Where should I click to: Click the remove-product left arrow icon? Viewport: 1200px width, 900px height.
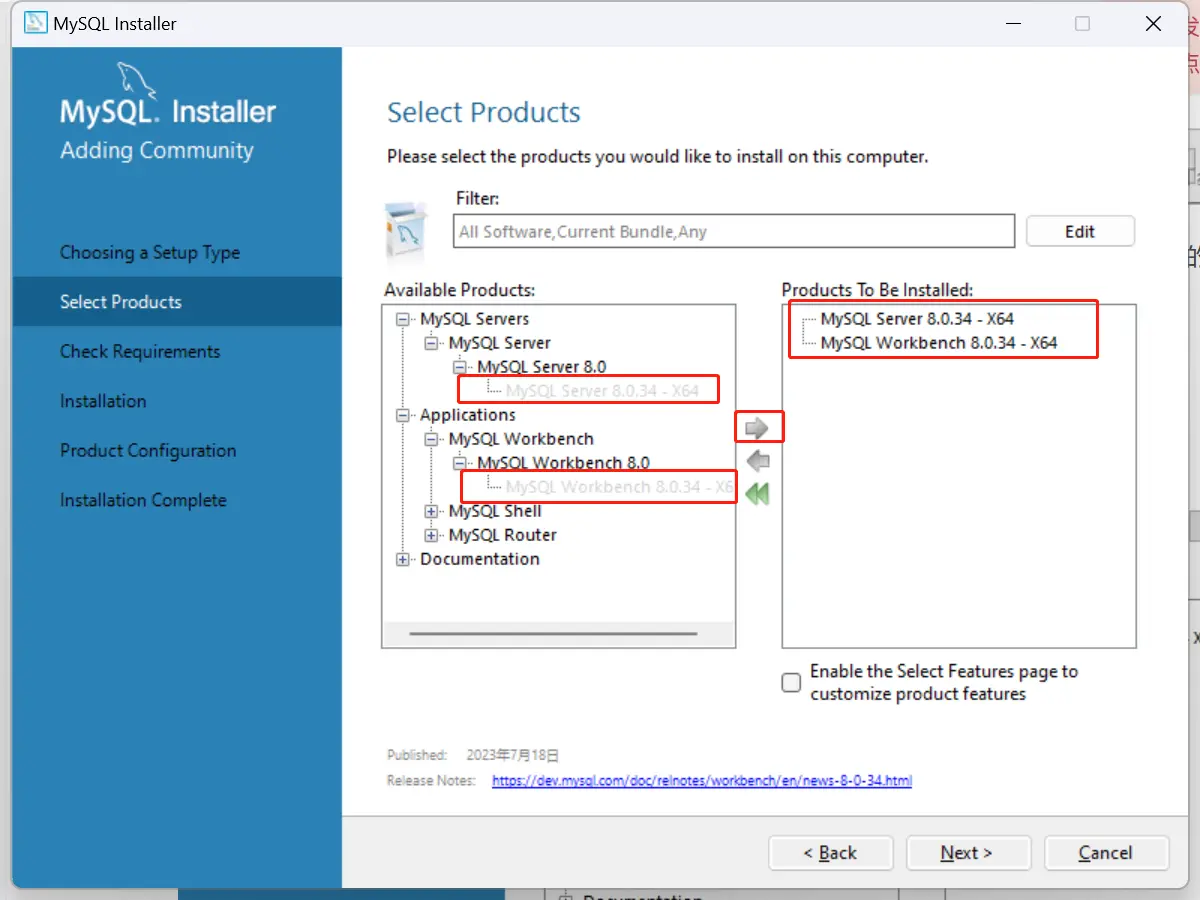point(758,461)
